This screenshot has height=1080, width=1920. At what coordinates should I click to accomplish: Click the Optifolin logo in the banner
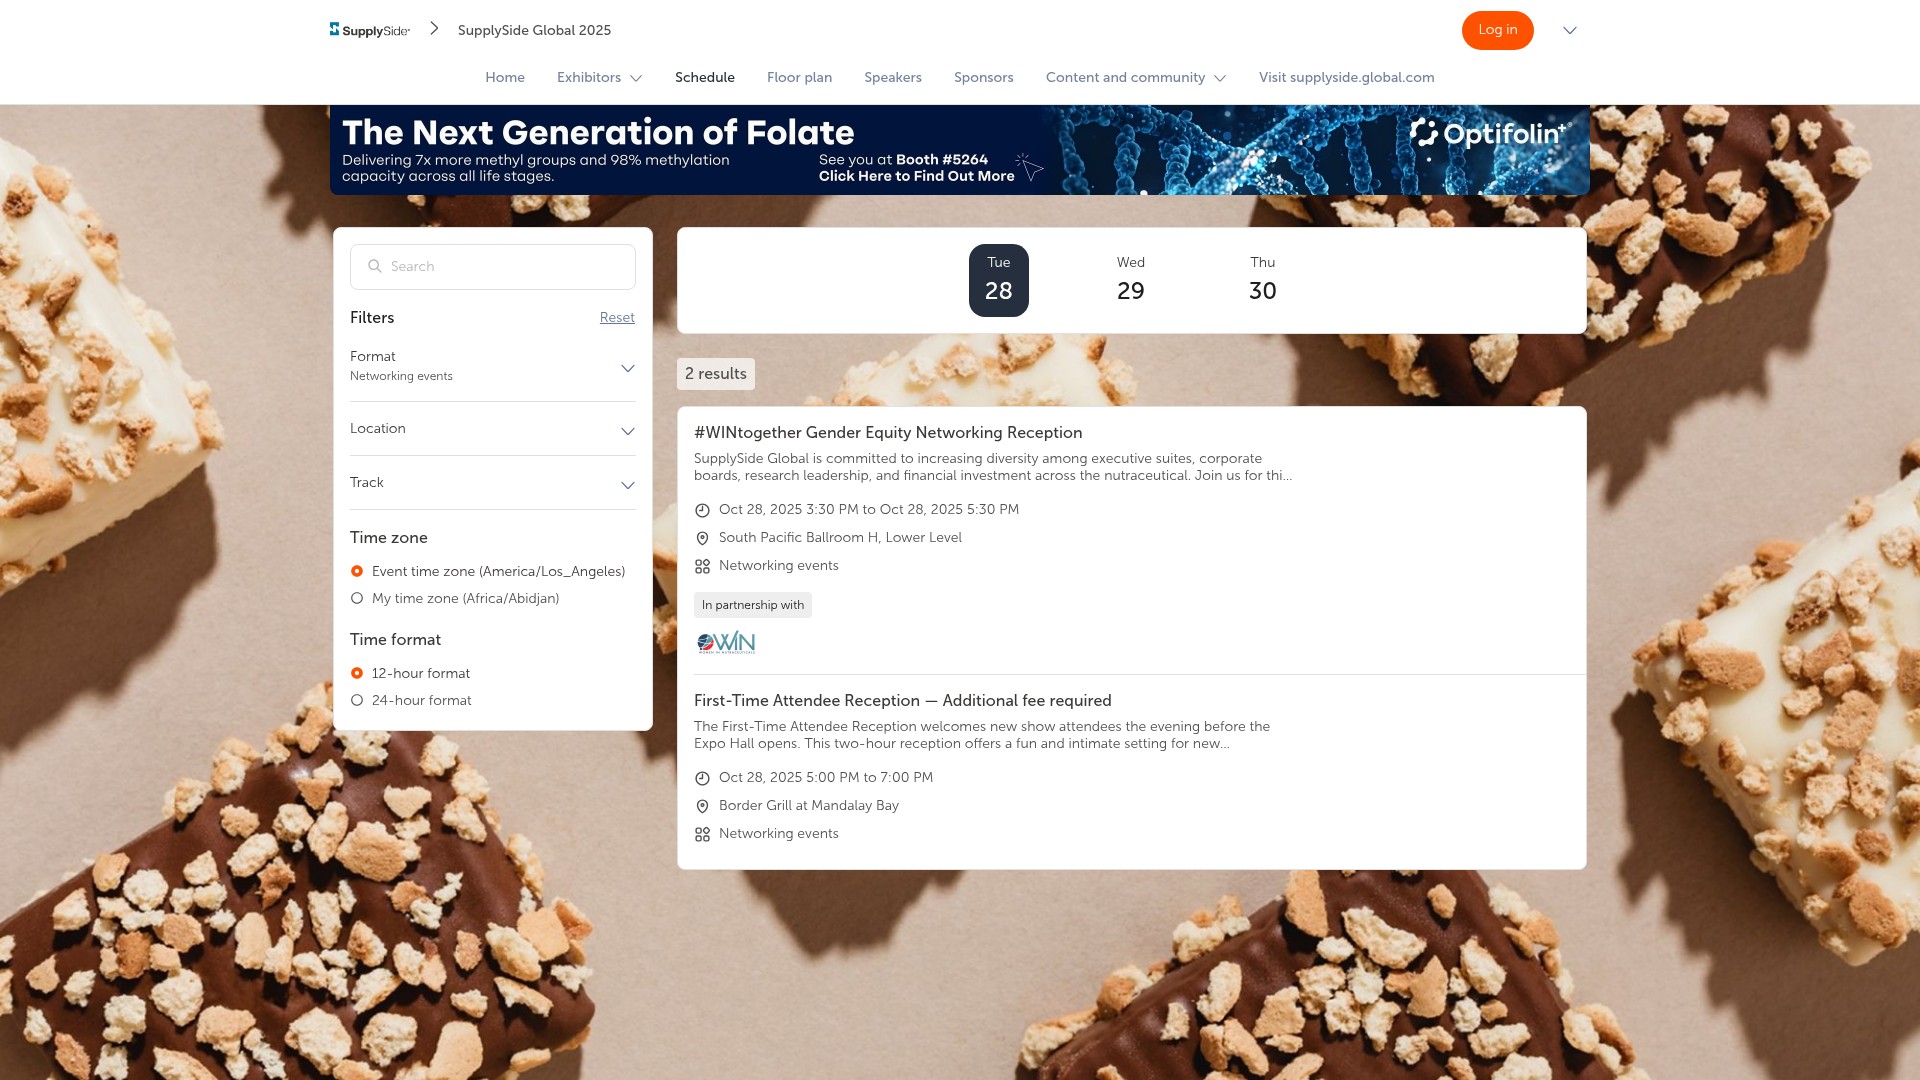1490,134
